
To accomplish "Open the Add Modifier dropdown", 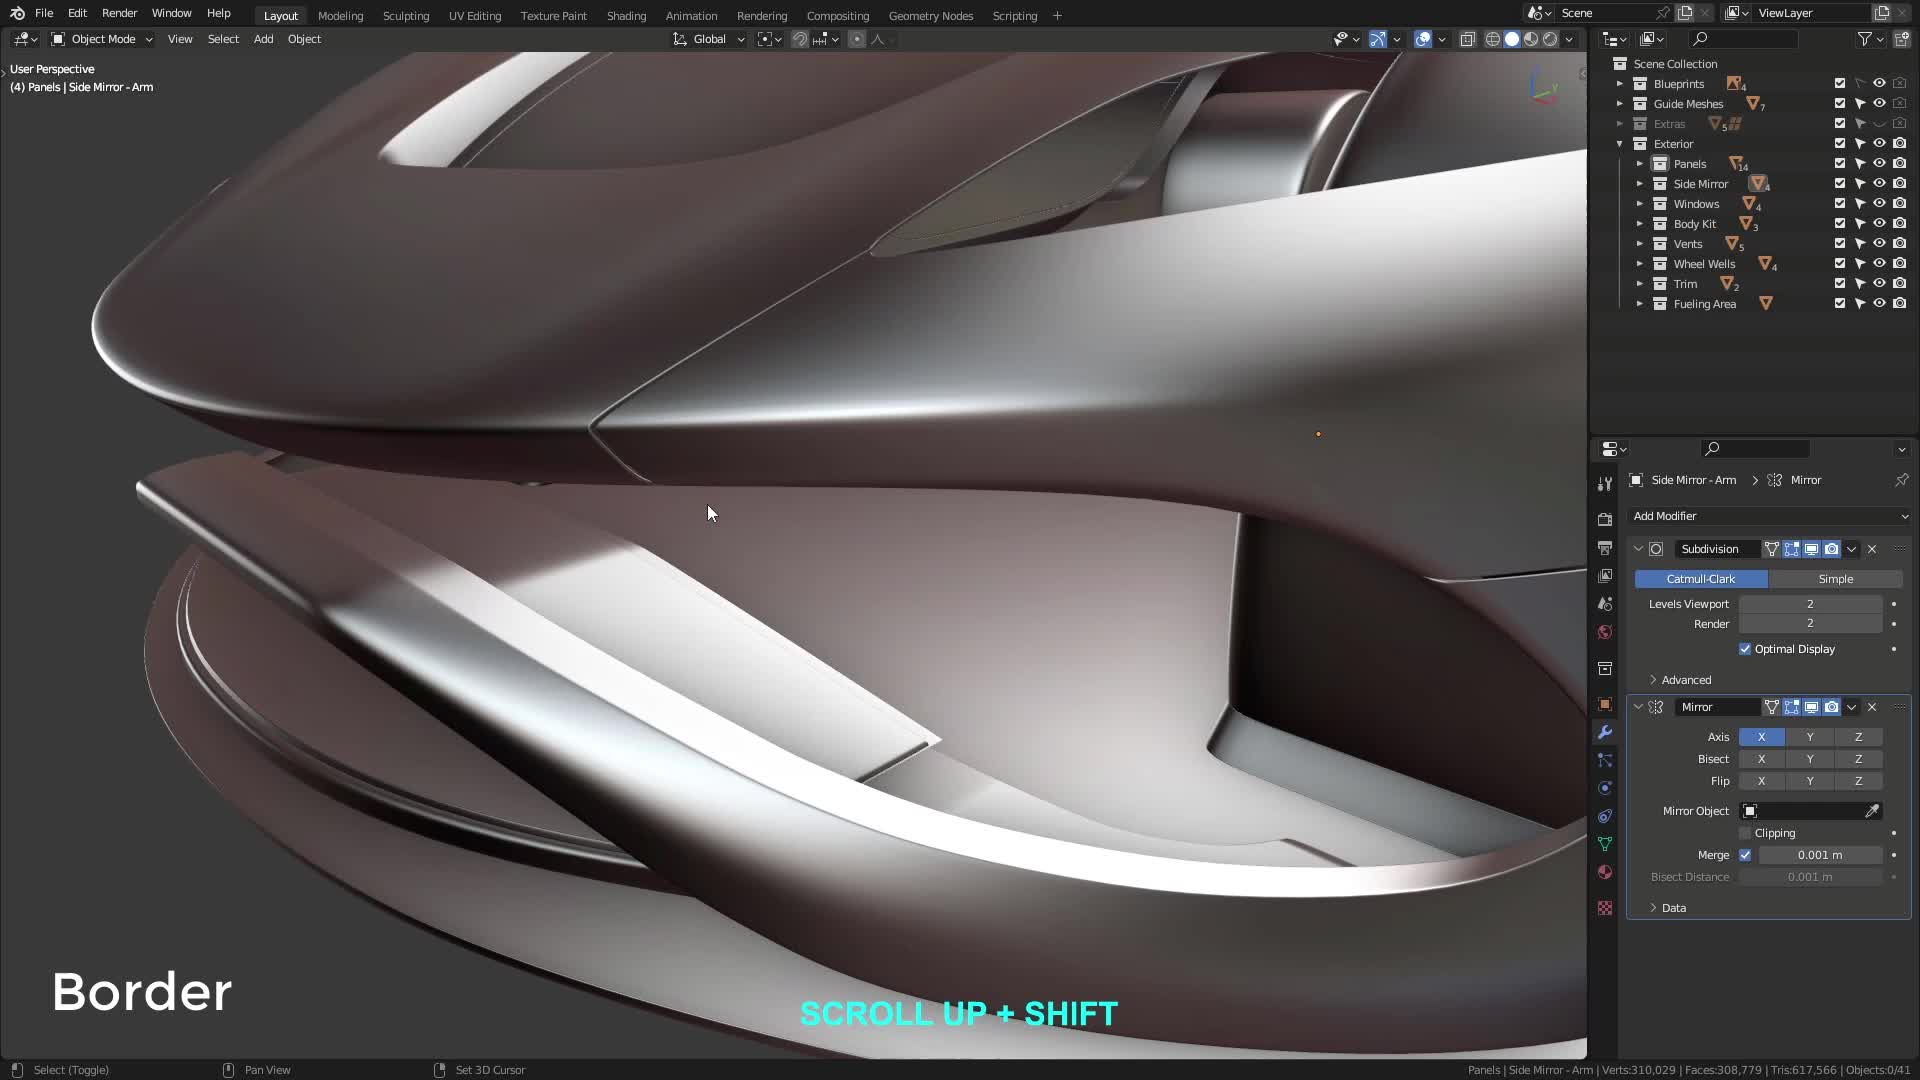I will (1769, 516).
